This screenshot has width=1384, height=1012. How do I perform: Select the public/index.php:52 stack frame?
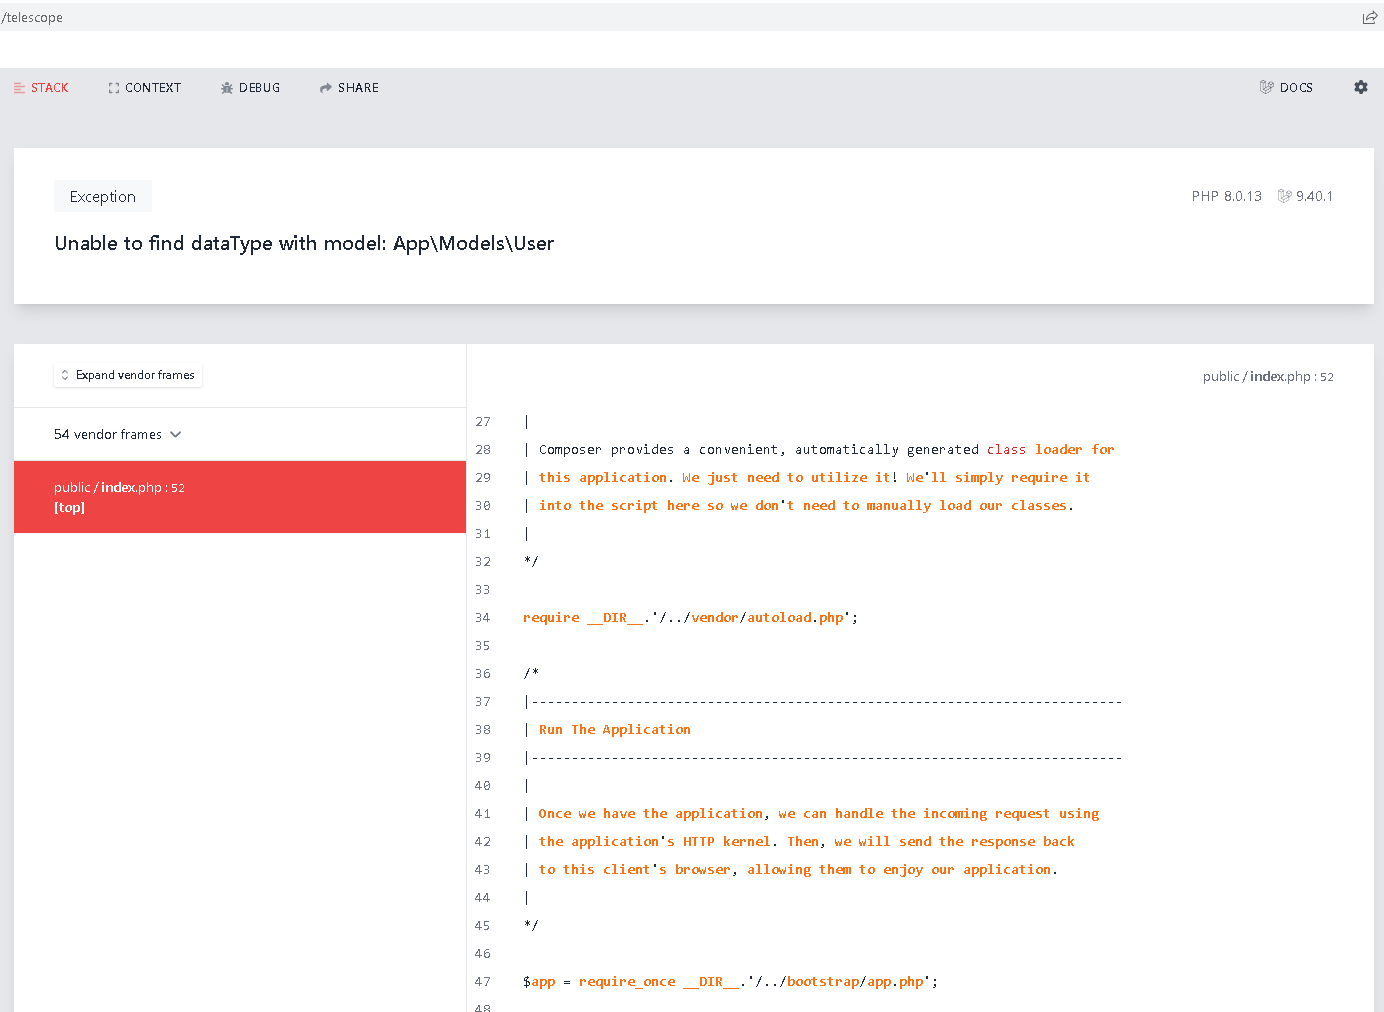point(239,497)
